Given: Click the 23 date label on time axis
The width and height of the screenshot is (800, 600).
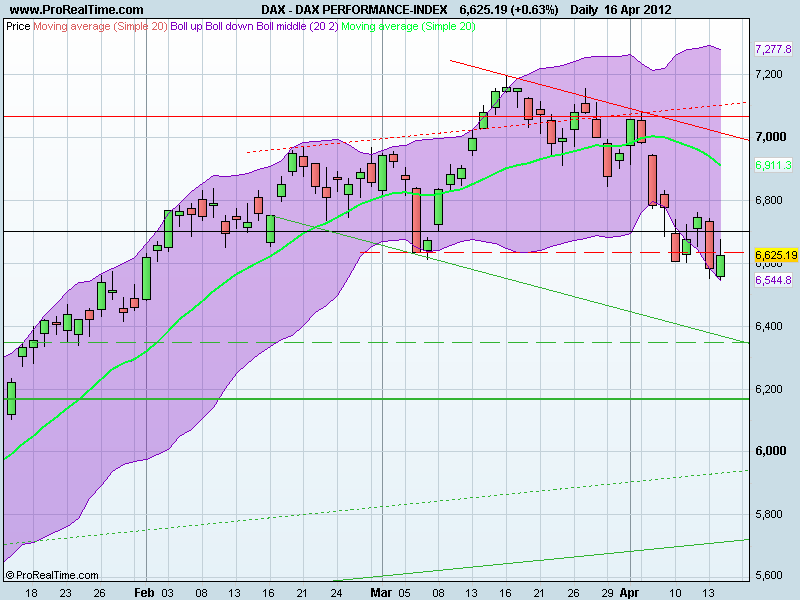Looking at the screenshot, I should [65, 593].
